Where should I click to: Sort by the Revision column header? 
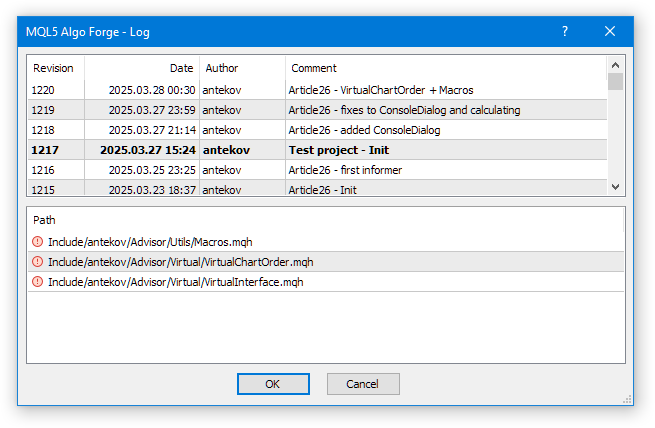point(56,68)
